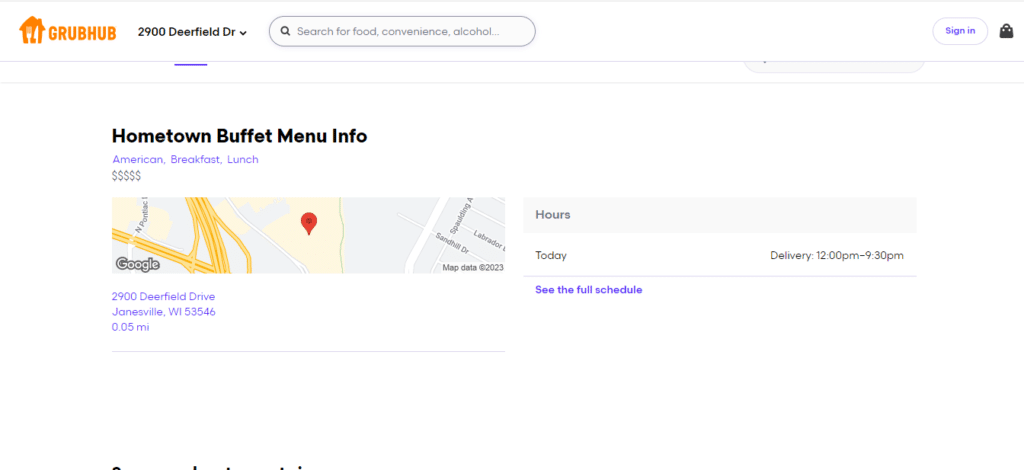Click the Sign in button
This screenshot has height=470, width=1024.
pos(960,31)
